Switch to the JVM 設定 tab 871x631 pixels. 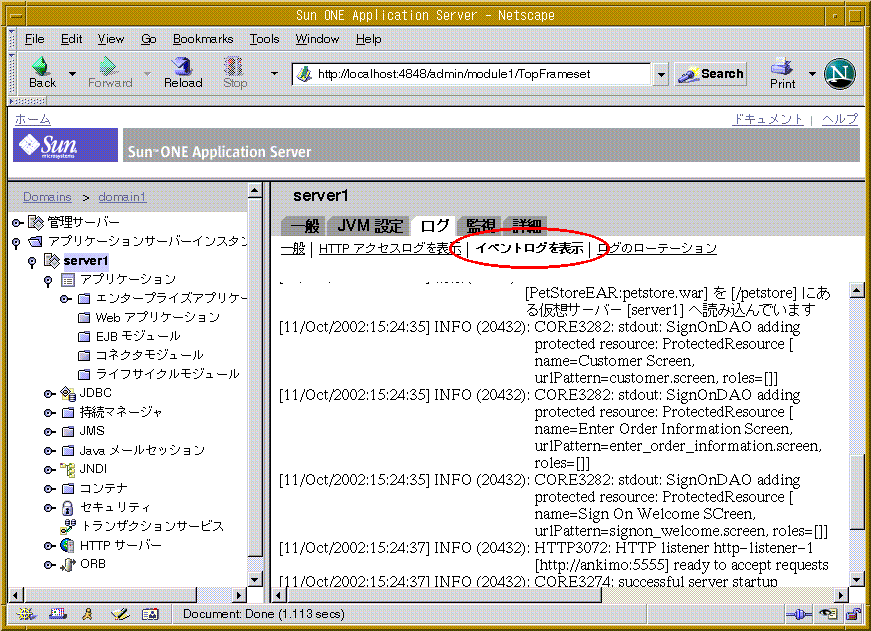(x=370, y=226)
